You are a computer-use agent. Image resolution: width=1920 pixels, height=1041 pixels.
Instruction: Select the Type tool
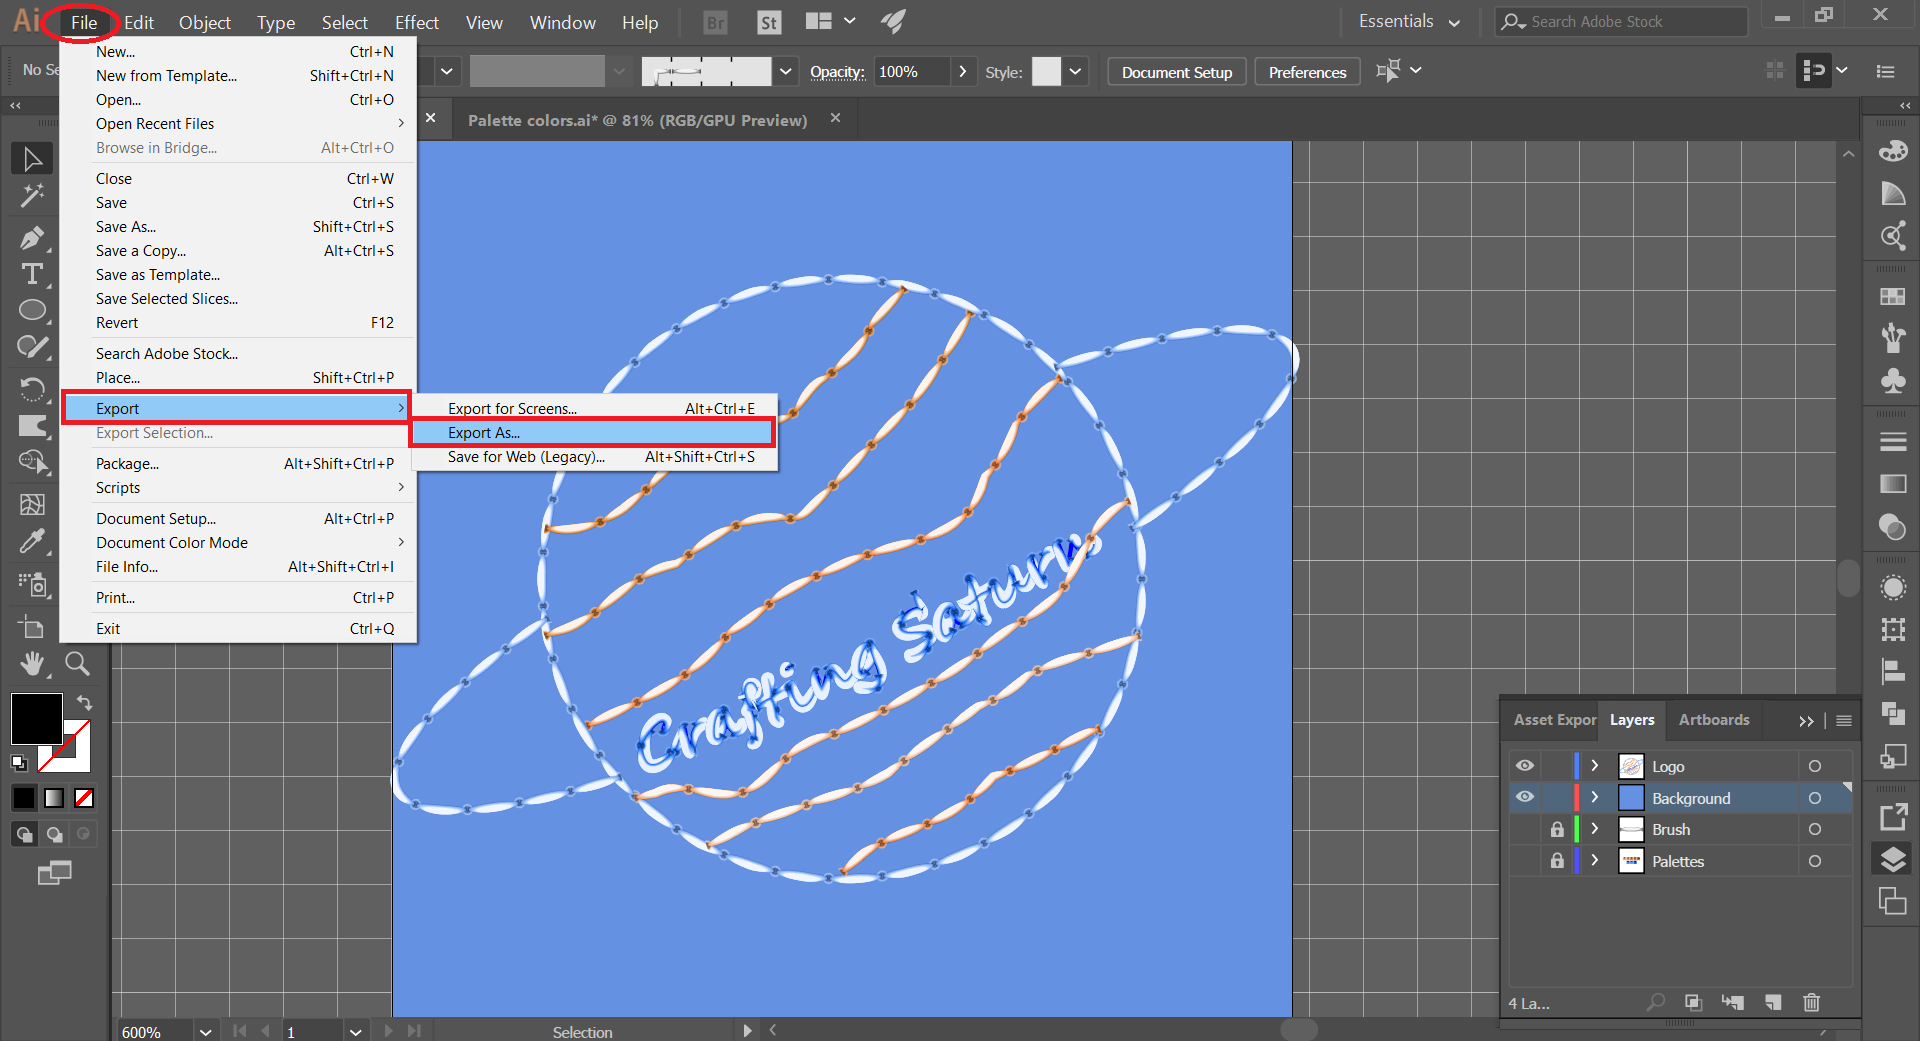click(32, 274)
